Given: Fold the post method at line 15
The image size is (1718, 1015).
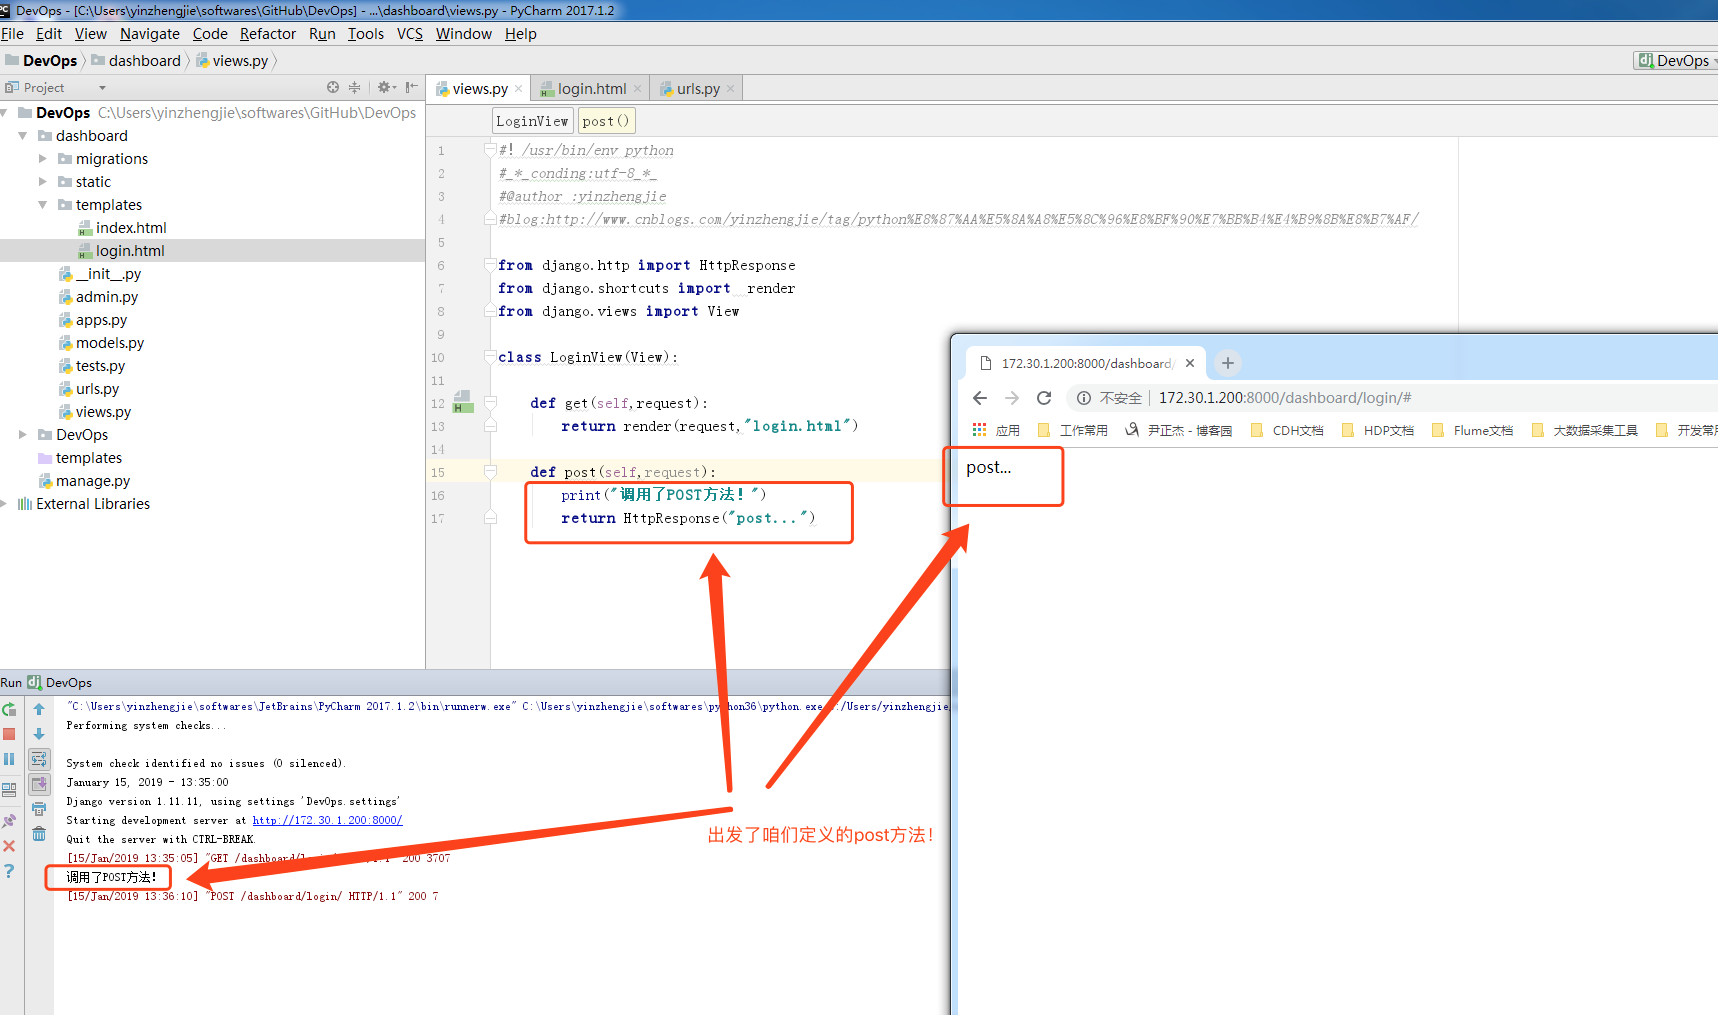Looking at the screenshot, I should coord(490,471).
